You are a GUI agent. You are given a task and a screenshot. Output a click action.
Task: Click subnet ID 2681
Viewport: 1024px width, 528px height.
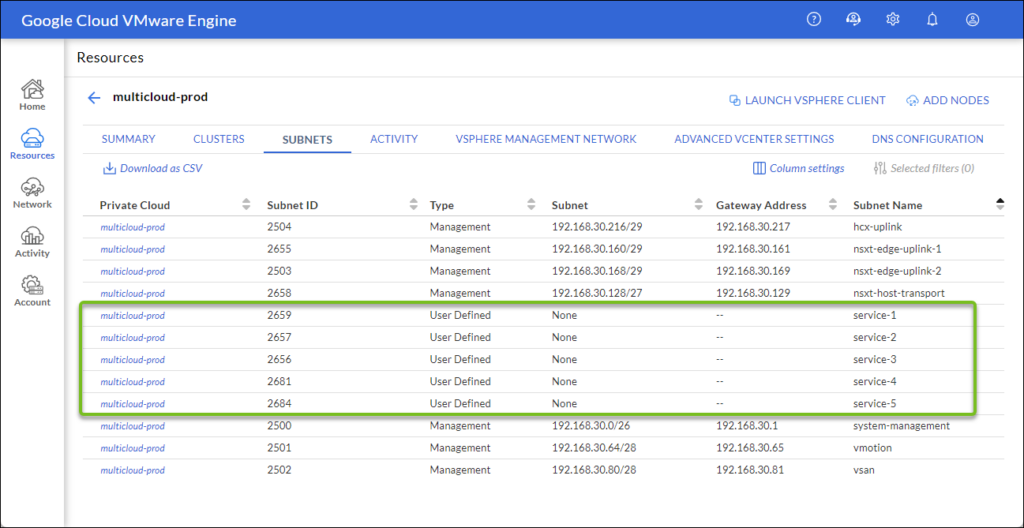(279, 381)
